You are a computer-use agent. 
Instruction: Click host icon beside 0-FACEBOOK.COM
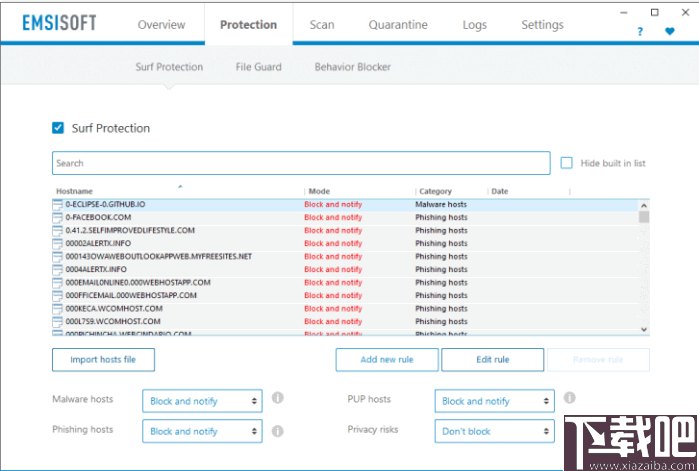58,217
